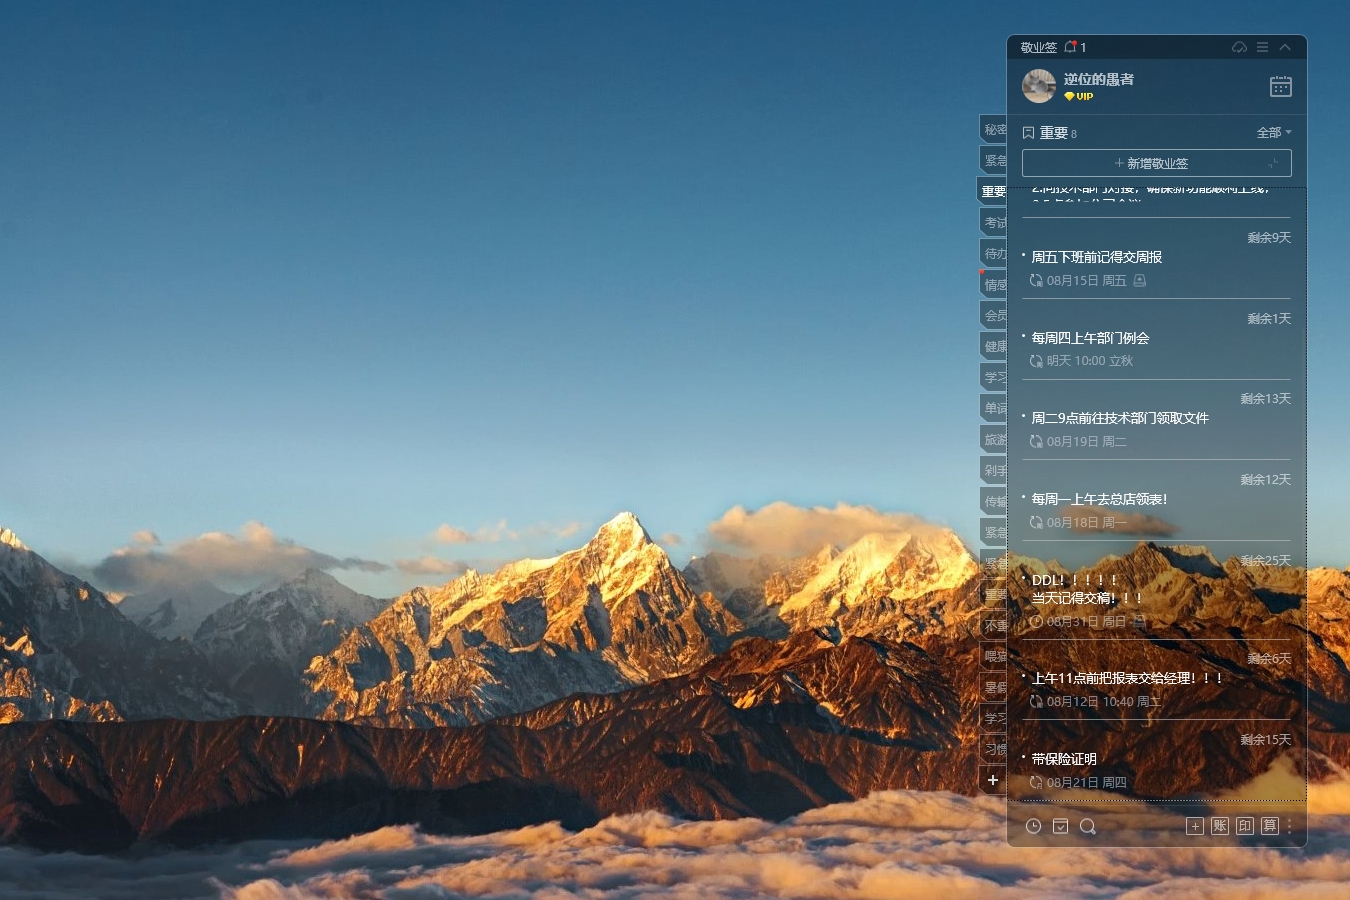Image resolution: width=1350 pixels, height=900 pixels.
Task: Click the 剩余1天 countdown label
Action: click(x=1269, y=319)
